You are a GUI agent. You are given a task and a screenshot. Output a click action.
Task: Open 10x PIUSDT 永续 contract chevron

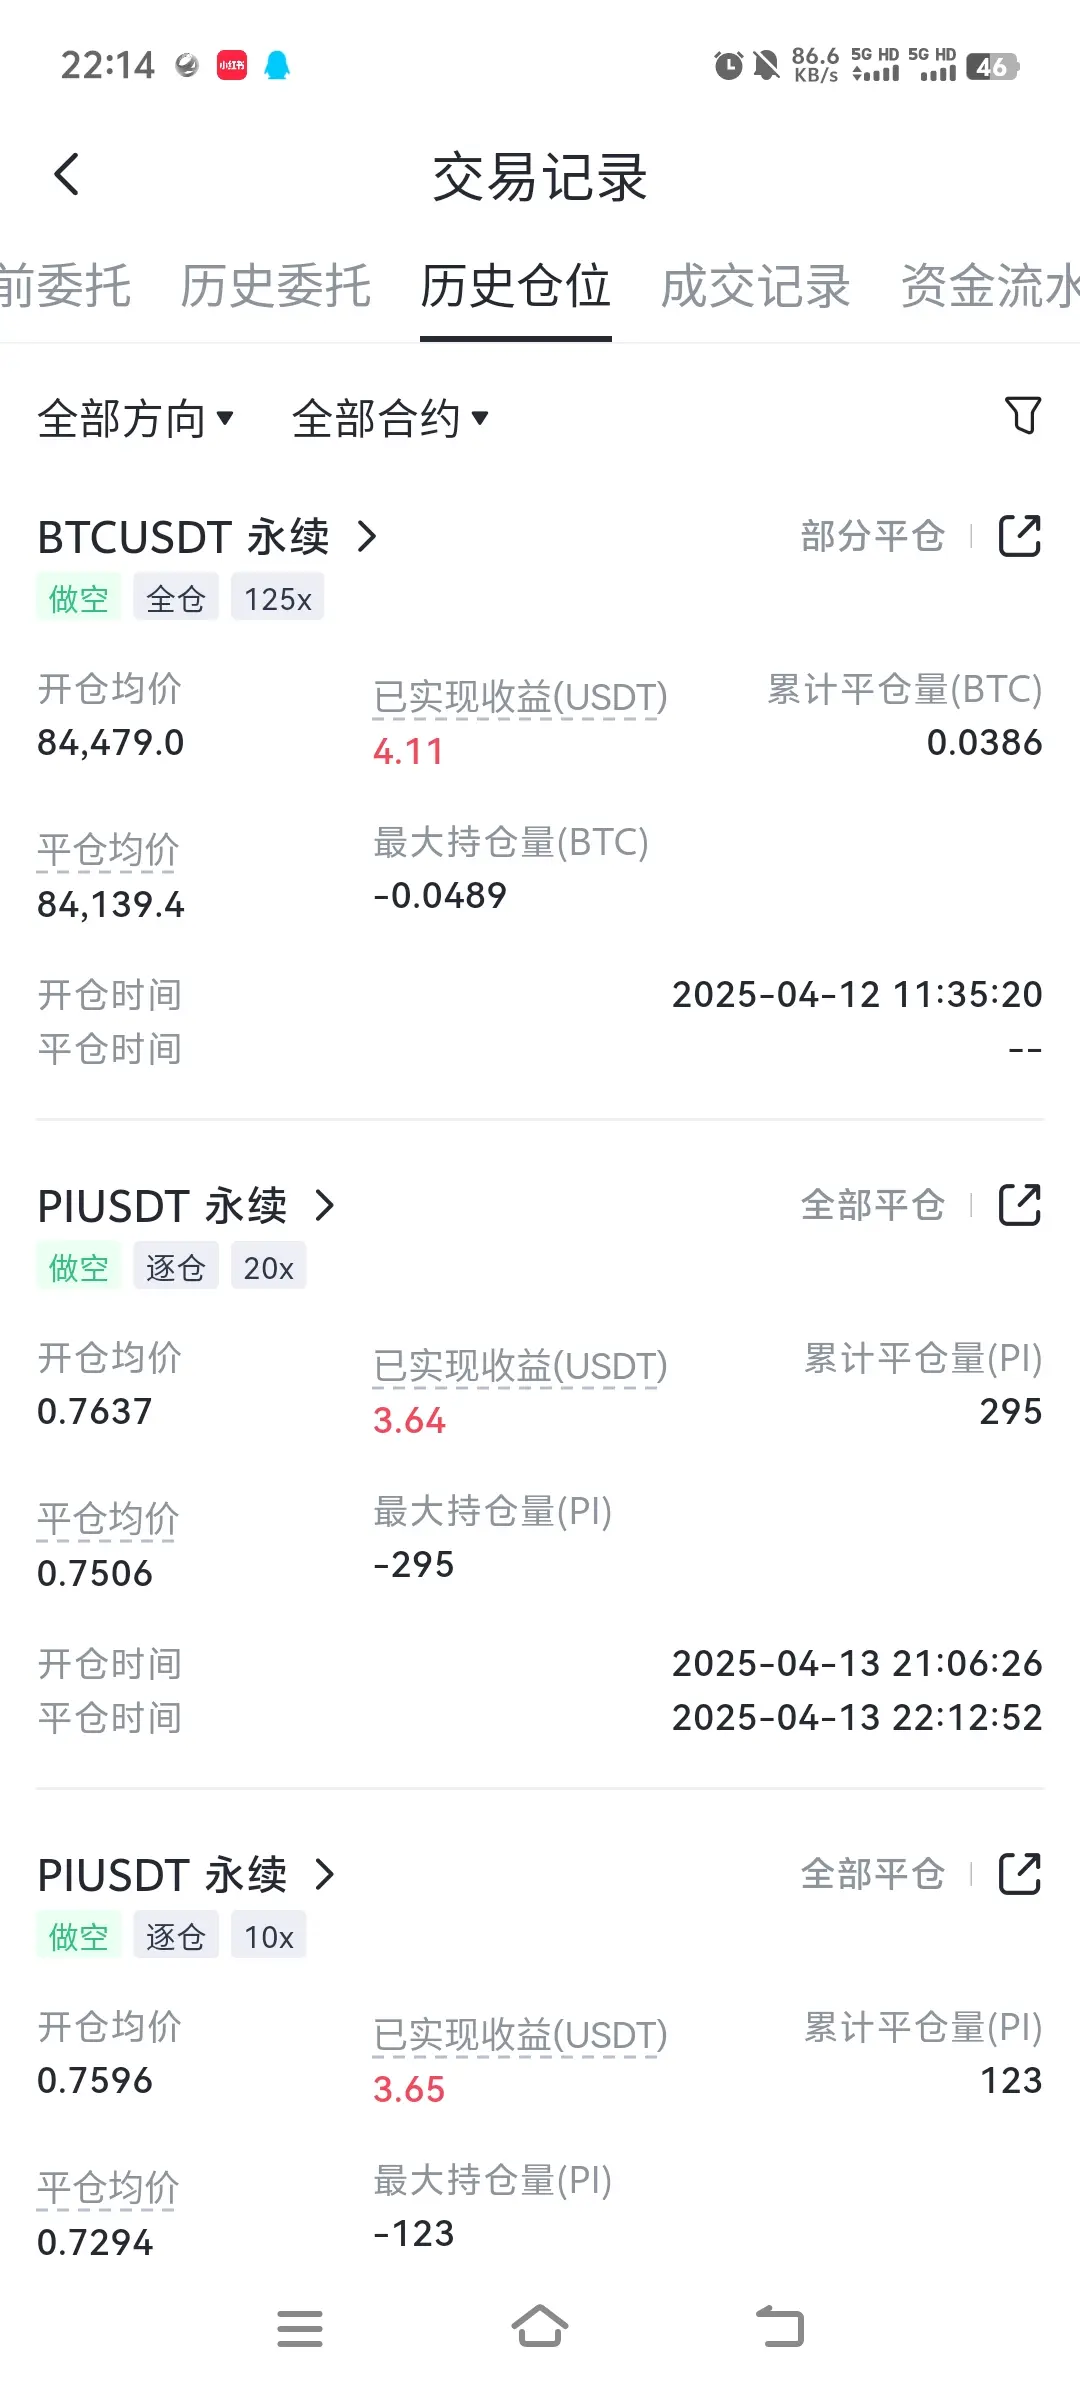click(x=324, y=1875)
